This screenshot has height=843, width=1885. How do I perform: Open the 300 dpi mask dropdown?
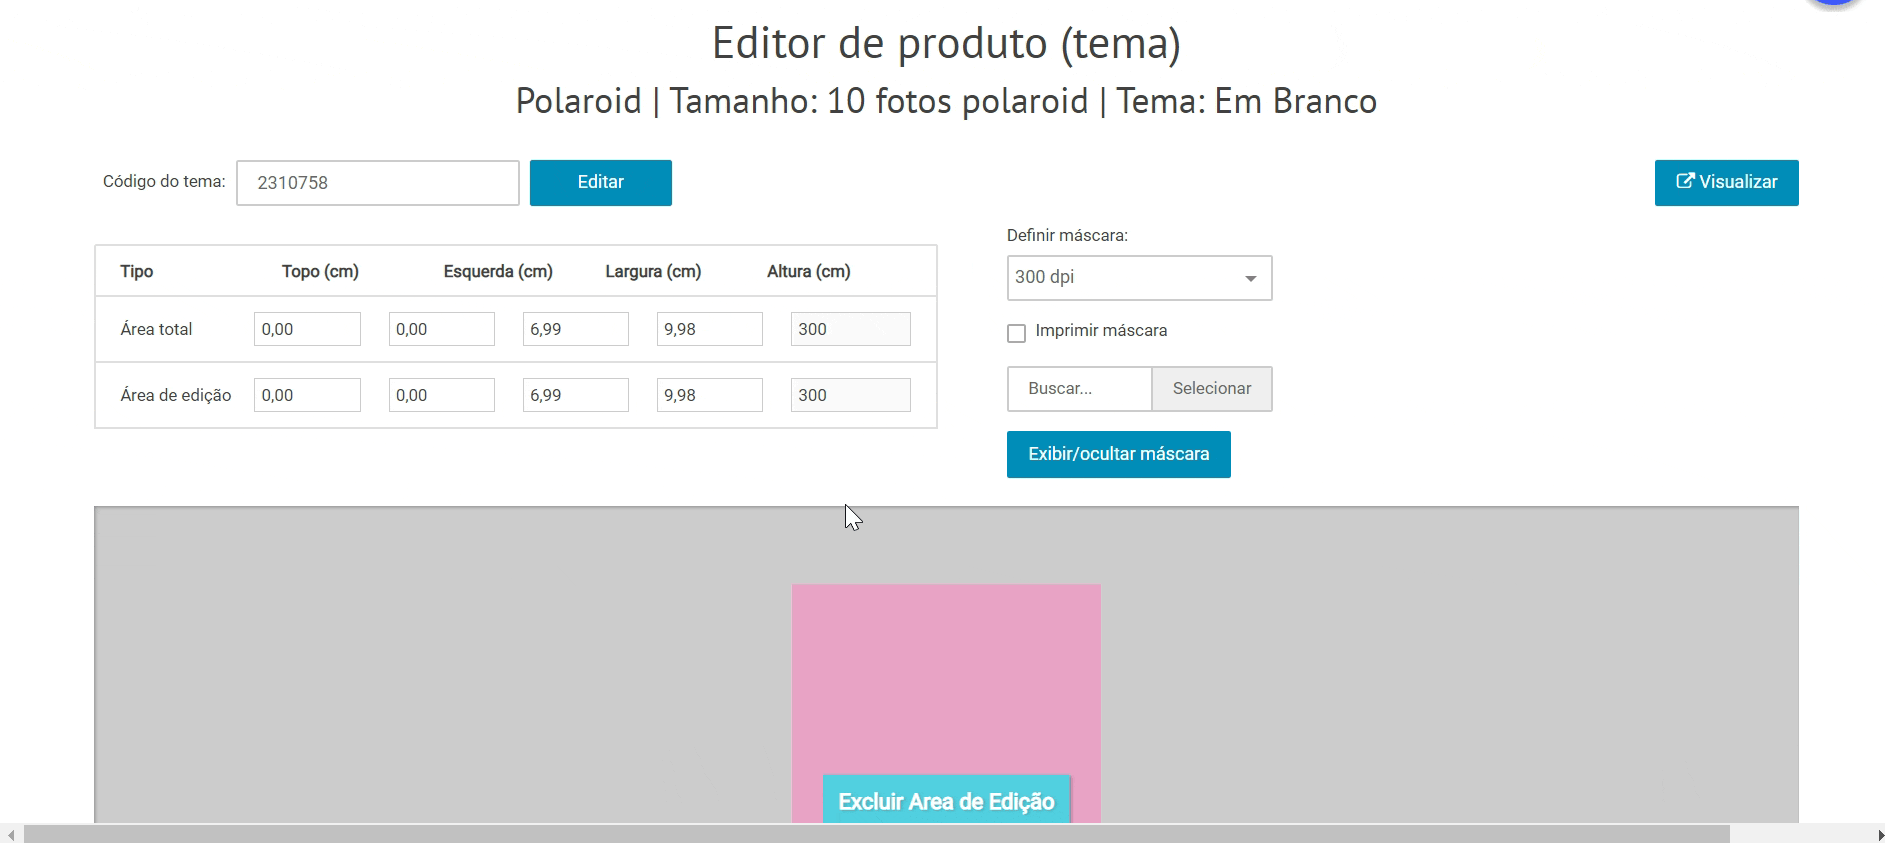1139,278
